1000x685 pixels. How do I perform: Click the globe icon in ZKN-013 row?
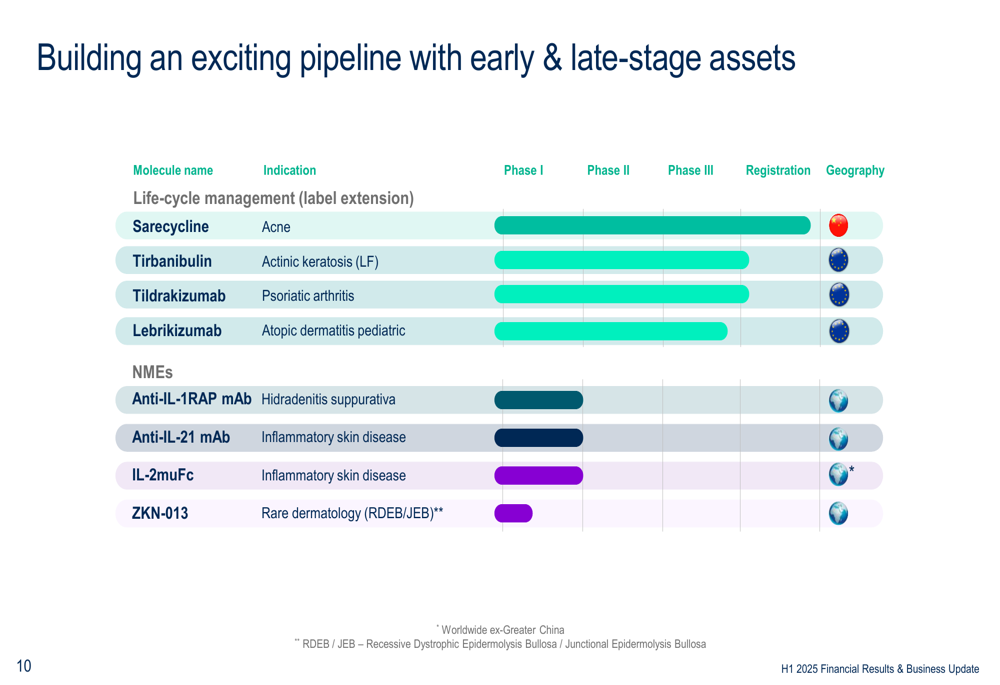point(838,513)
